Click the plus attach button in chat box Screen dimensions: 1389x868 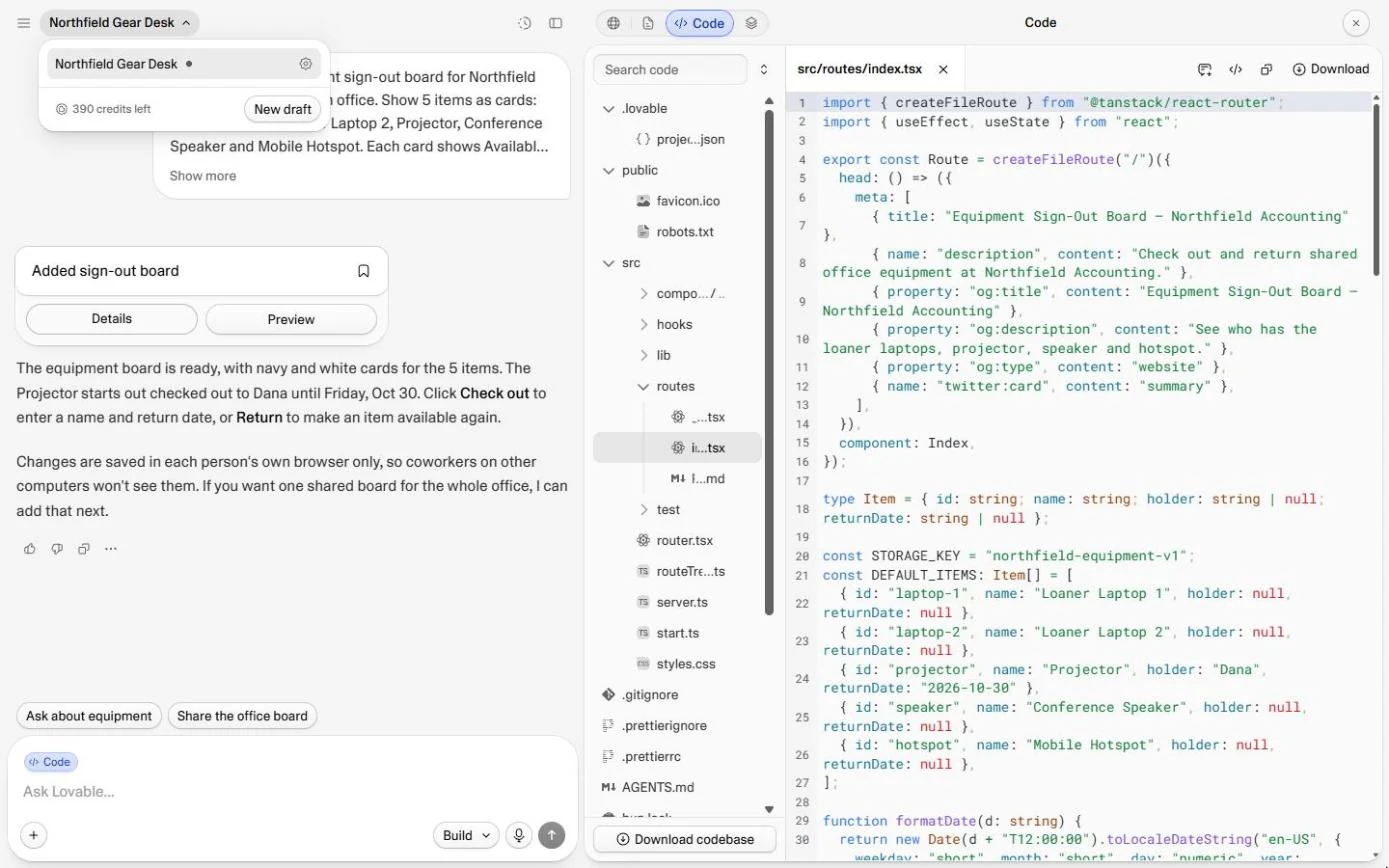tap(33, 836)
